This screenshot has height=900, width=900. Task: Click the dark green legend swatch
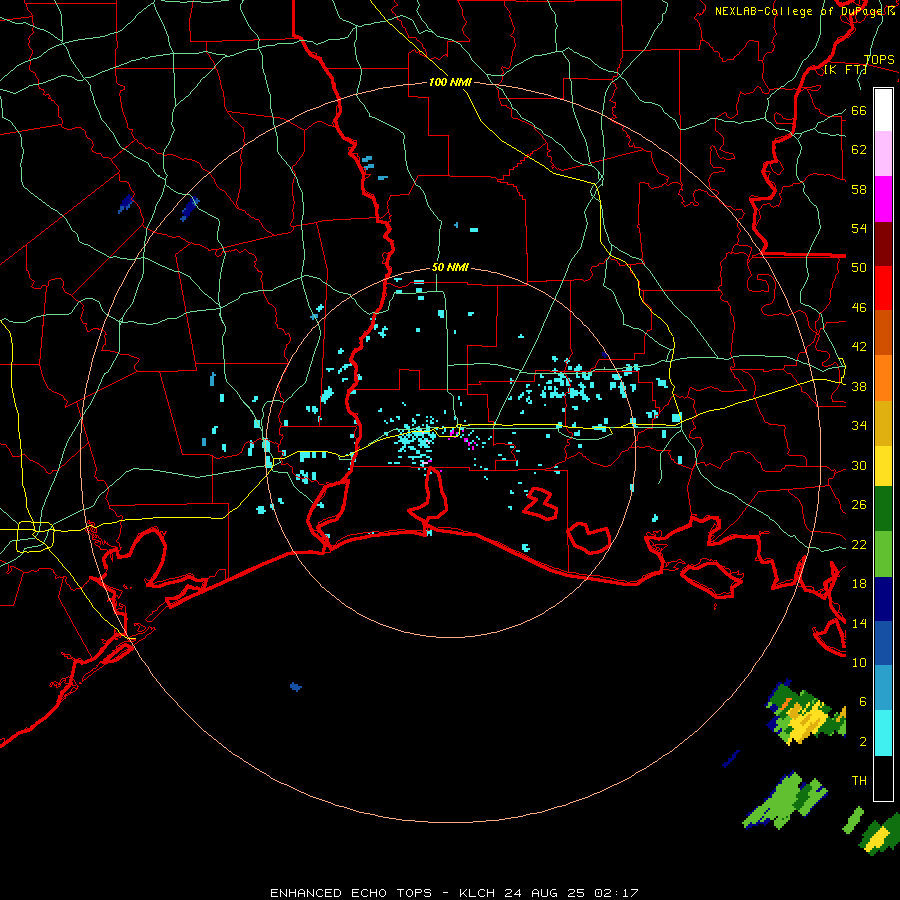883,509
